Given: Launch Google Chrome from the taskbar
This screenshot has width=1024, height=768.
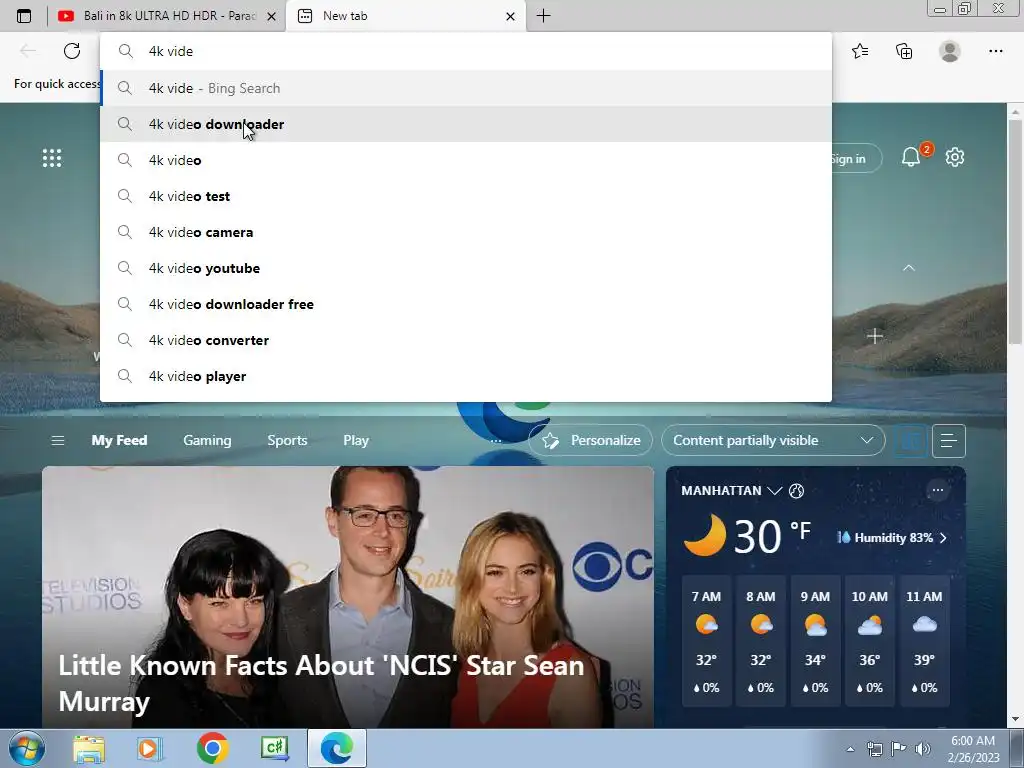Looking at the screenshot, I should coord(212,748).
